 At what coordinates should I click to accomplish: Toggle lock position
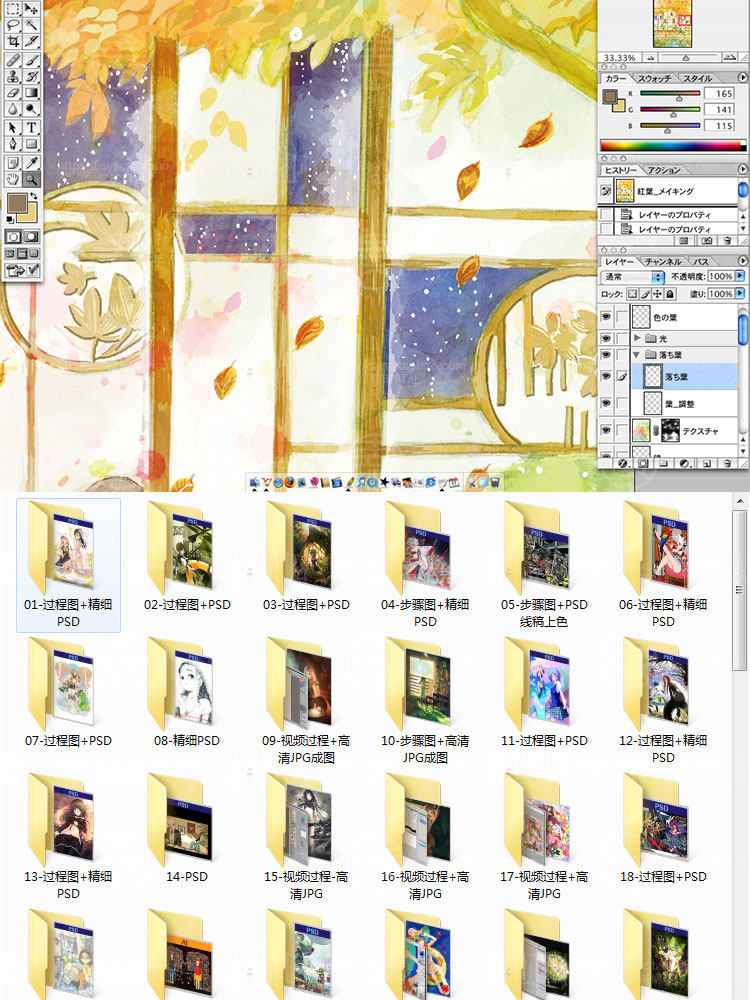pos(658,294)
